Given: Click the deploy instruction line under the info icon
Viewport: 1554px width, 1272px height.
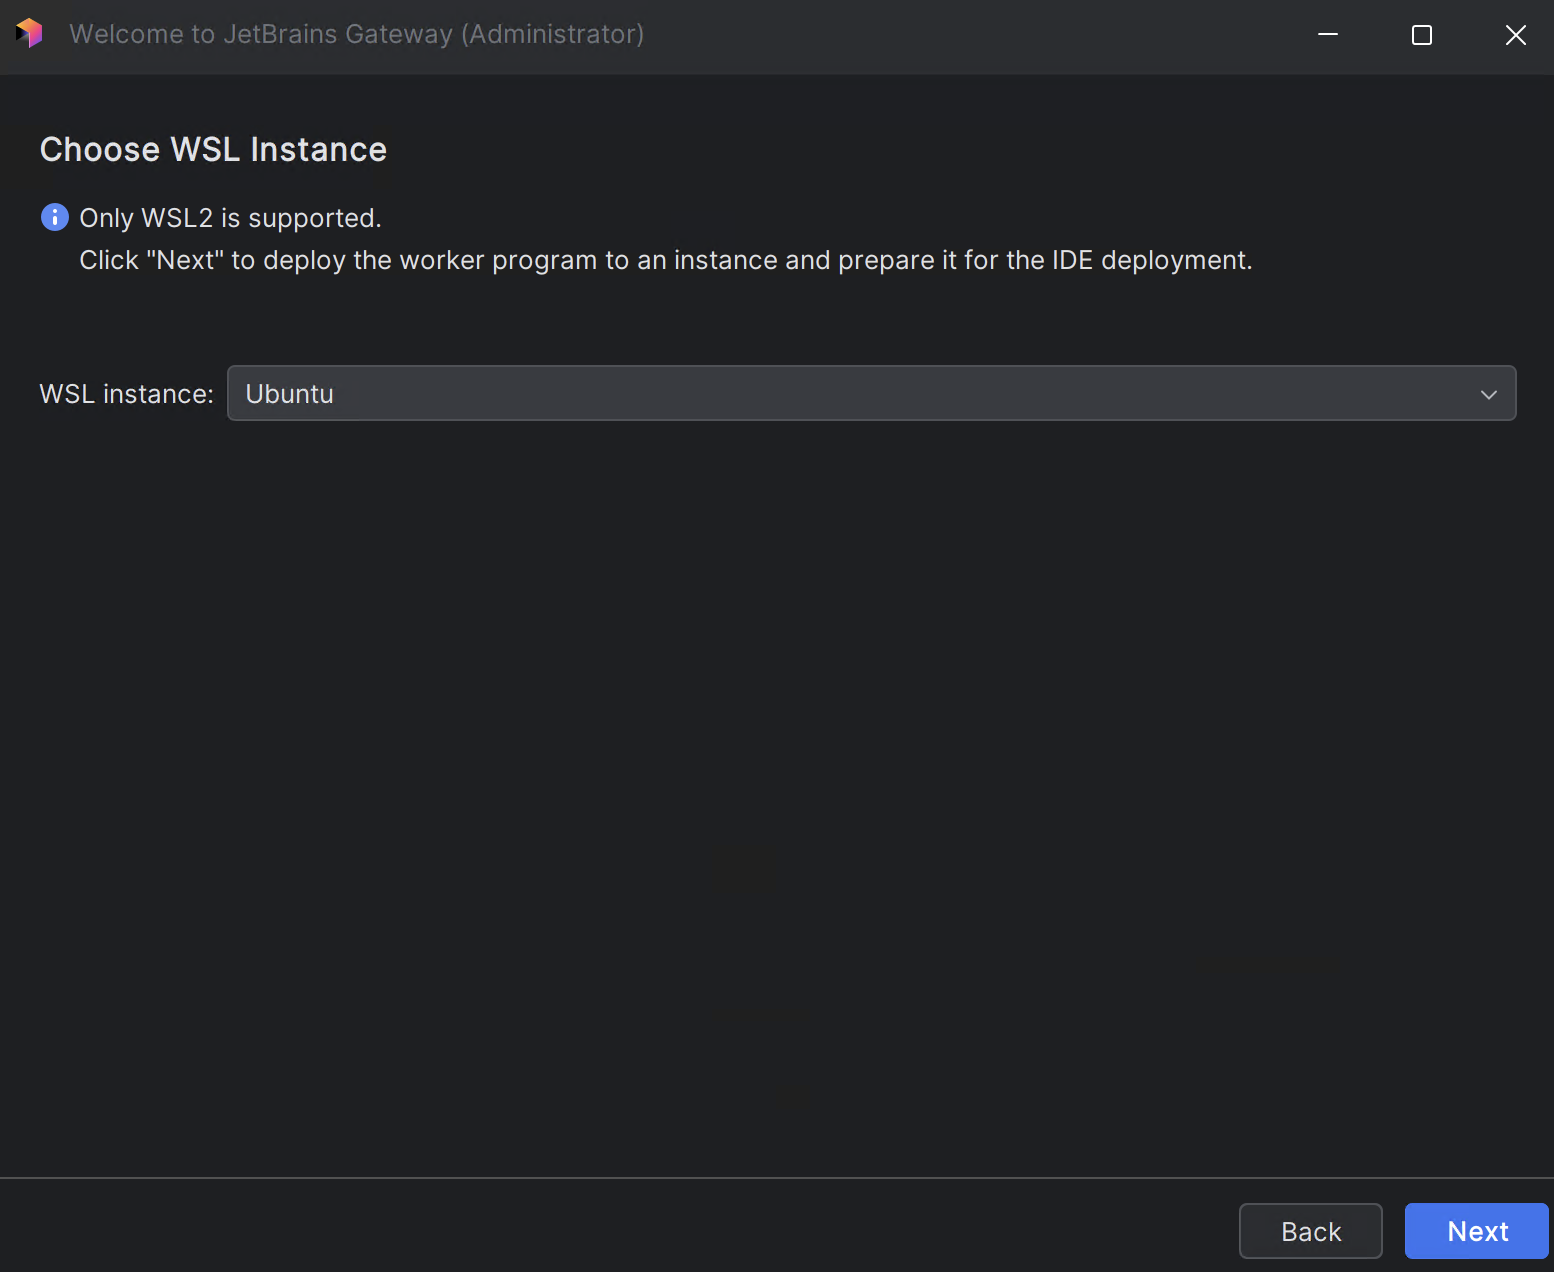Looking at the screenshot, I should tap(665, 260).
